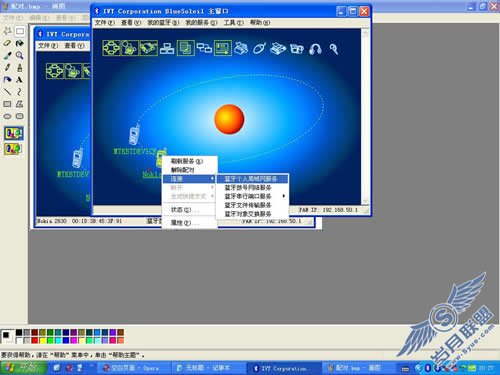Choose the Pencil tool
The width and height of the screenshot is (500, 375).
pos(7,67)
